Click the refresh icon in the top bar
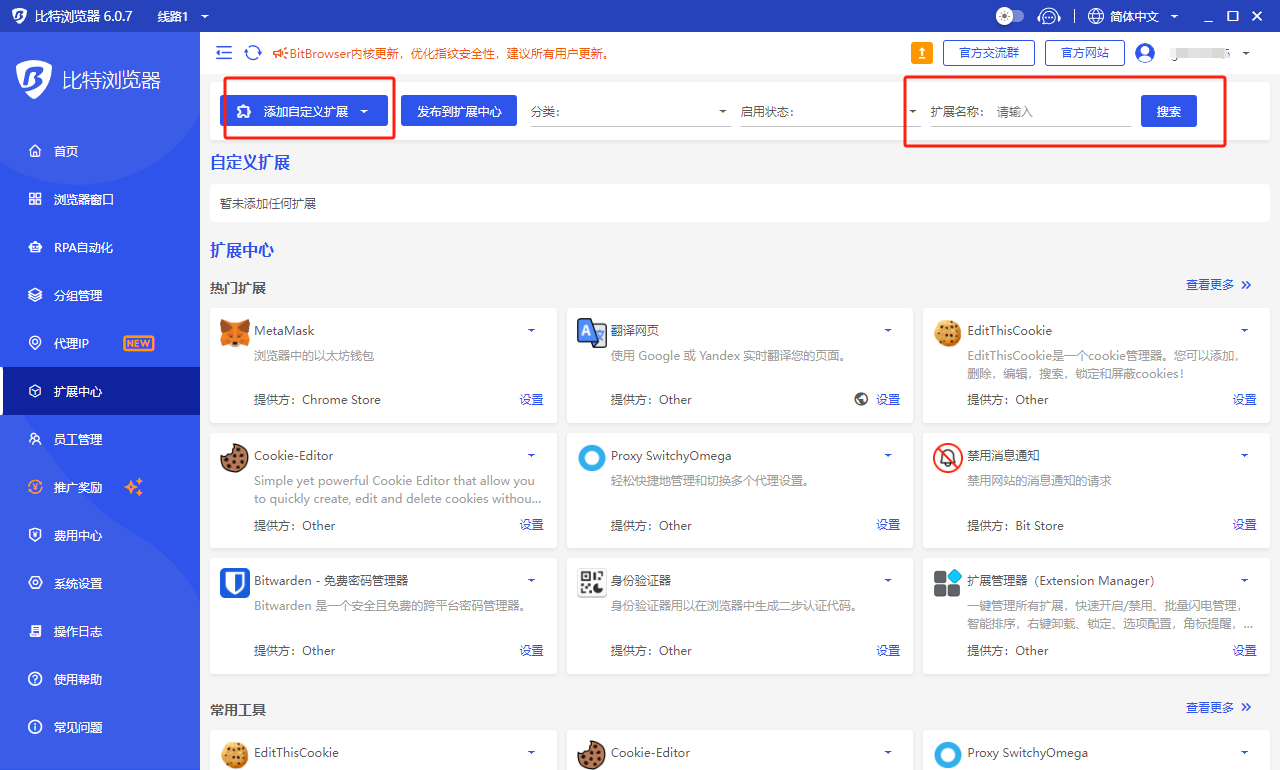The height and width of the screenshot is (770, 1280). pos(253,53)
